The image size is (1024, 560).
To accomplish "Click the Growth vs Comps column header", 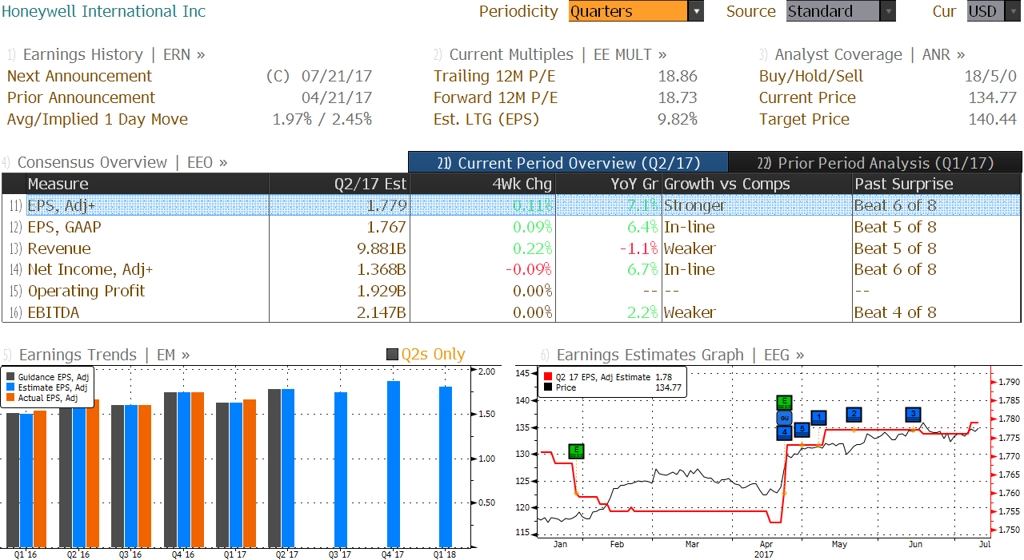I will 757,184.
